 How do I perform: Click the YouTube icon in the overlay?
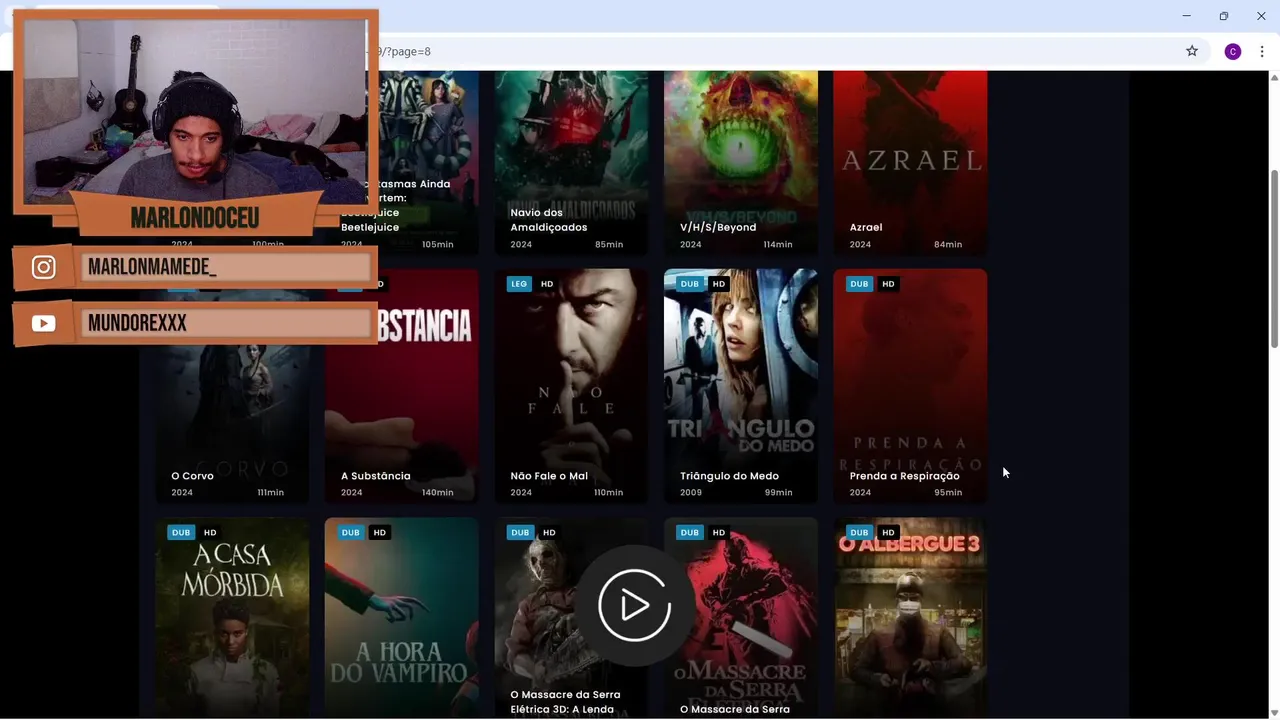[x=43, y=323]
